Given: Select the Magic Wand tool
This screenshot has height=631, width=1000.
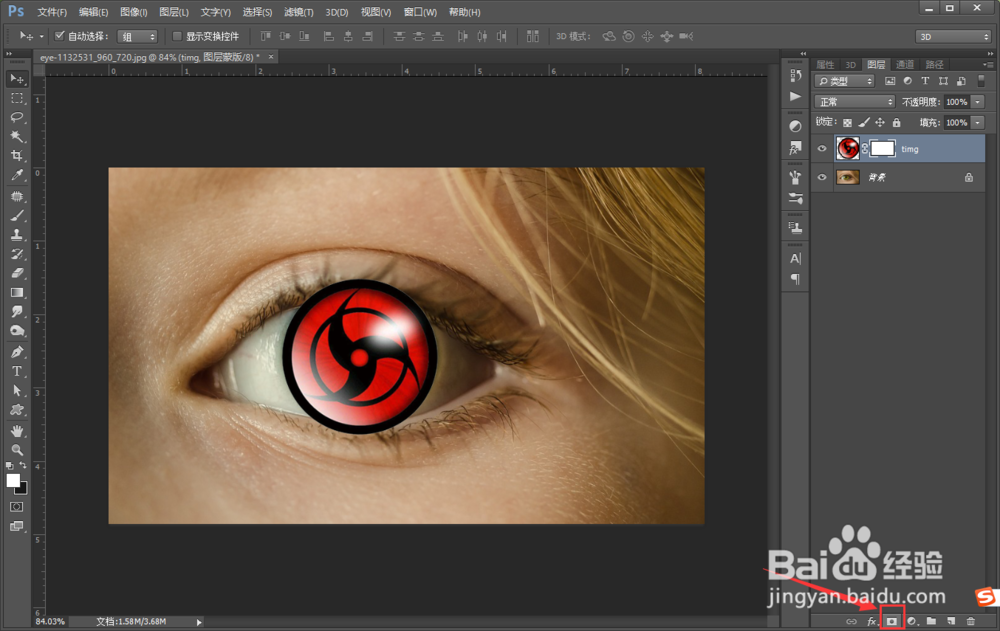Looking at the screenshot, I should (x=17, y=137).
